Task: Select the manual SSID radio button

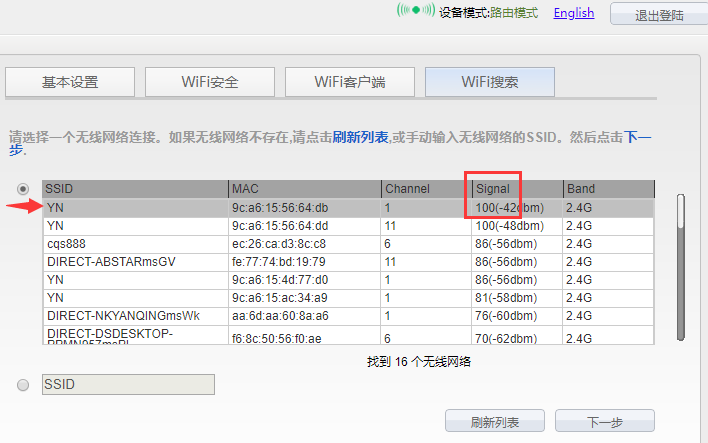Action: (23, 384)
